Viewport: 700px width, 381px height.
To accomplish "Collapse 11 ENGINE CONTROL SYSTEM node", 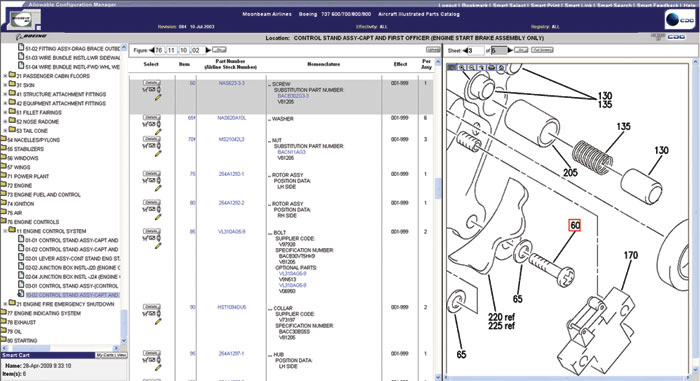I will [5, 231].
